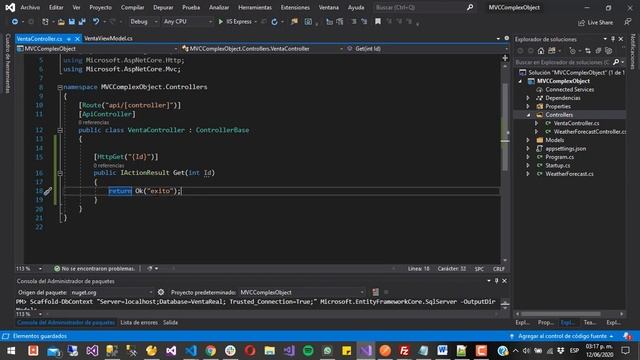The width and height of the screenshot is (640, 360).
Task: Open Spotify from the taskbar
Action: click(308, 351)
